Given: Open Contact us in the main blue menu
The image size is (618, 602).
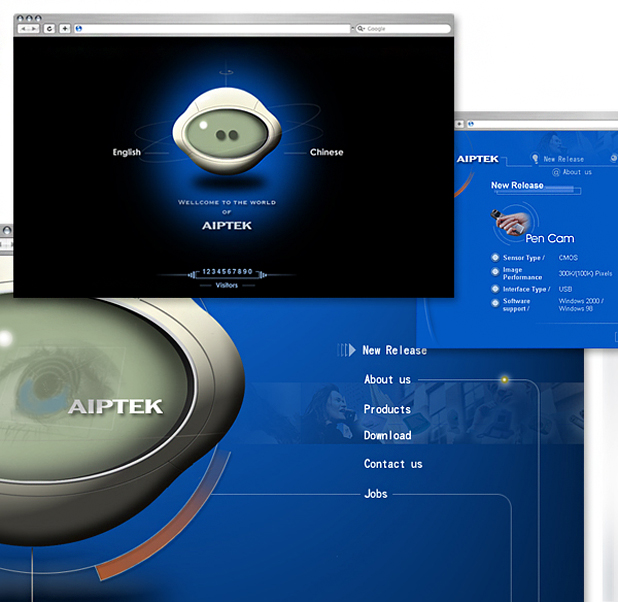Looking at the screenshot, I should click(393, 464).
